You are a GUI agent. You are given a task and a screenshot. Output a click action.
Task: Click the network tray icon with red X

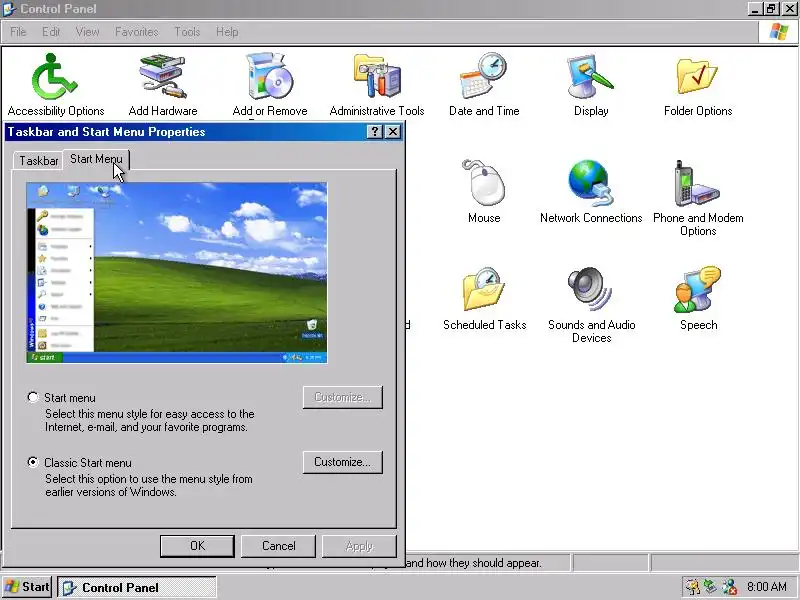(729, 587)
